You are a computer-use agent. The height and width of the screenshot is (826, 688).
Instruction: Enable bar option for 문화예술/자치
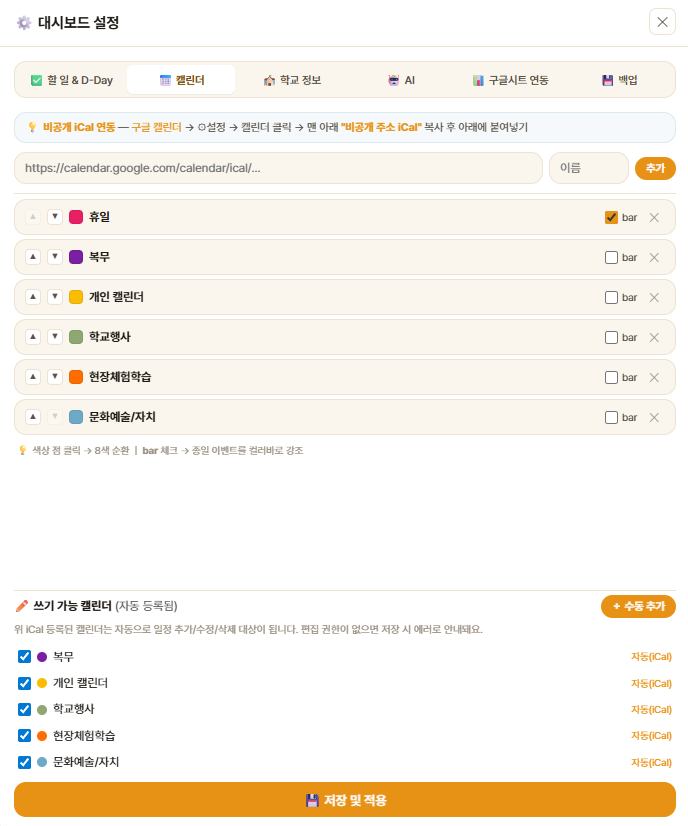coord(611,418)
